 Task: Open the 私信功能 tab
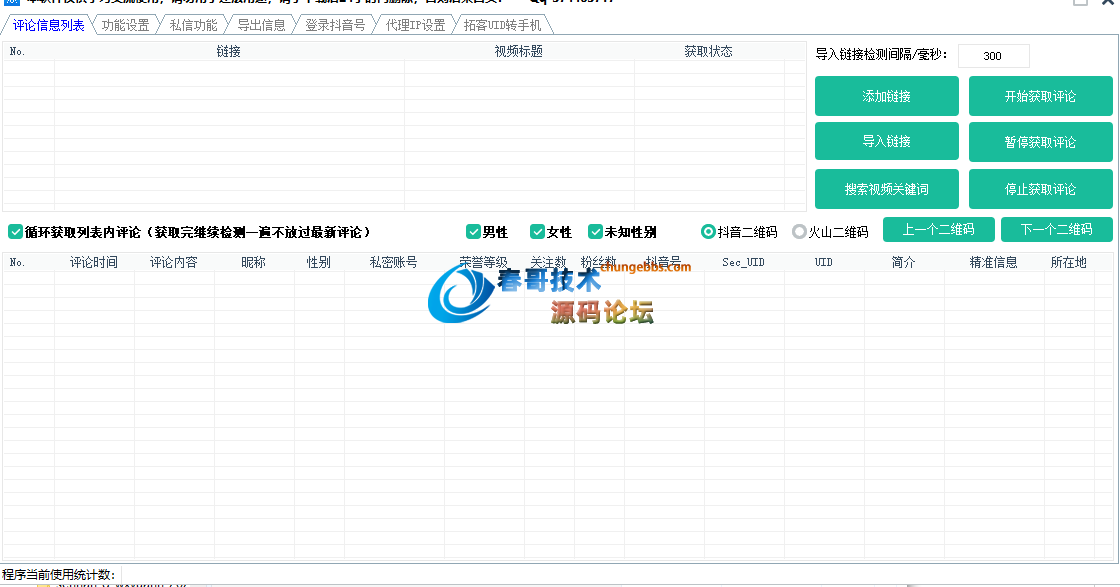tap(193, 26)
